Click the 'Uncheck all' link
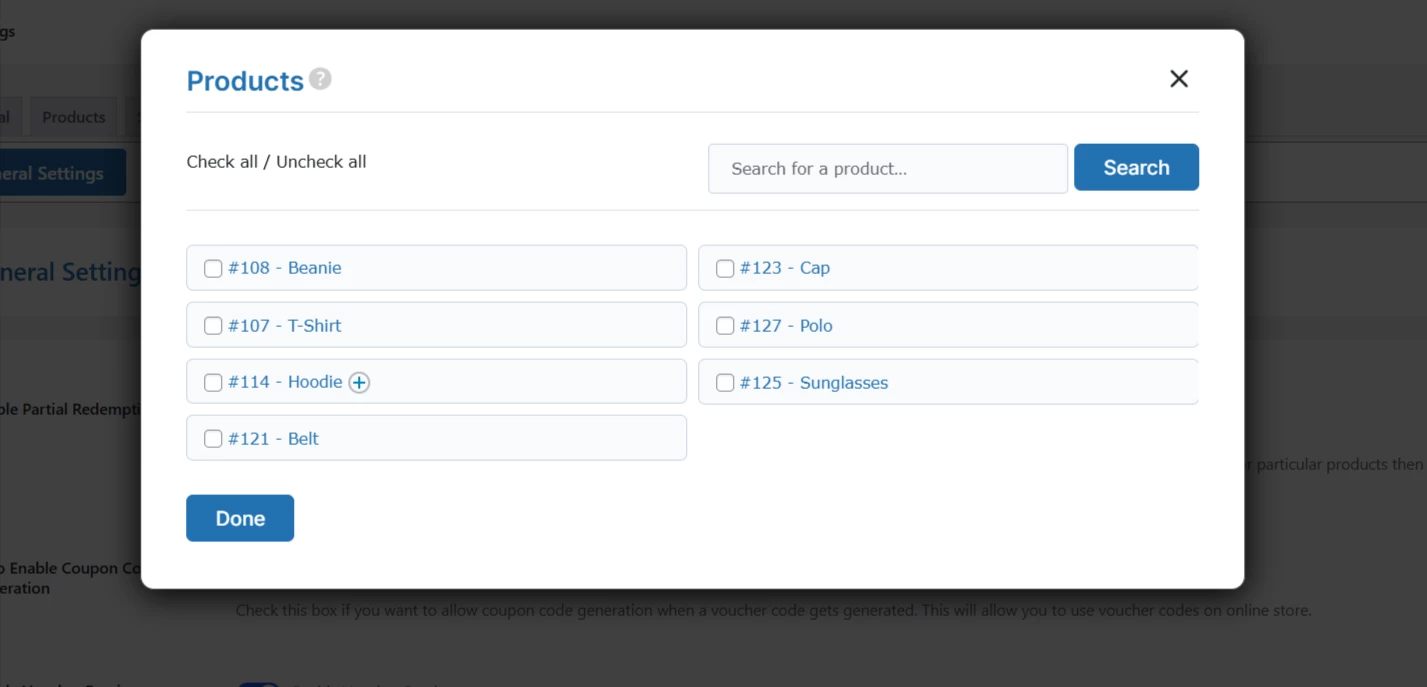1427x687 pixels. [321, 162]
